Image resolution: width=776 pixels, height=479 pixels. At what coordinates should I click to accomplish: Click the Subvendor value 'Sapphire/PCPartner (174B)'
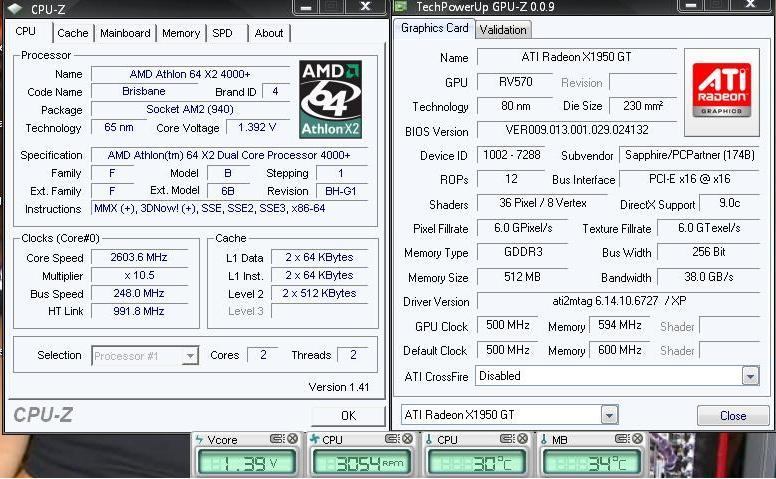[x=689, y=155]
